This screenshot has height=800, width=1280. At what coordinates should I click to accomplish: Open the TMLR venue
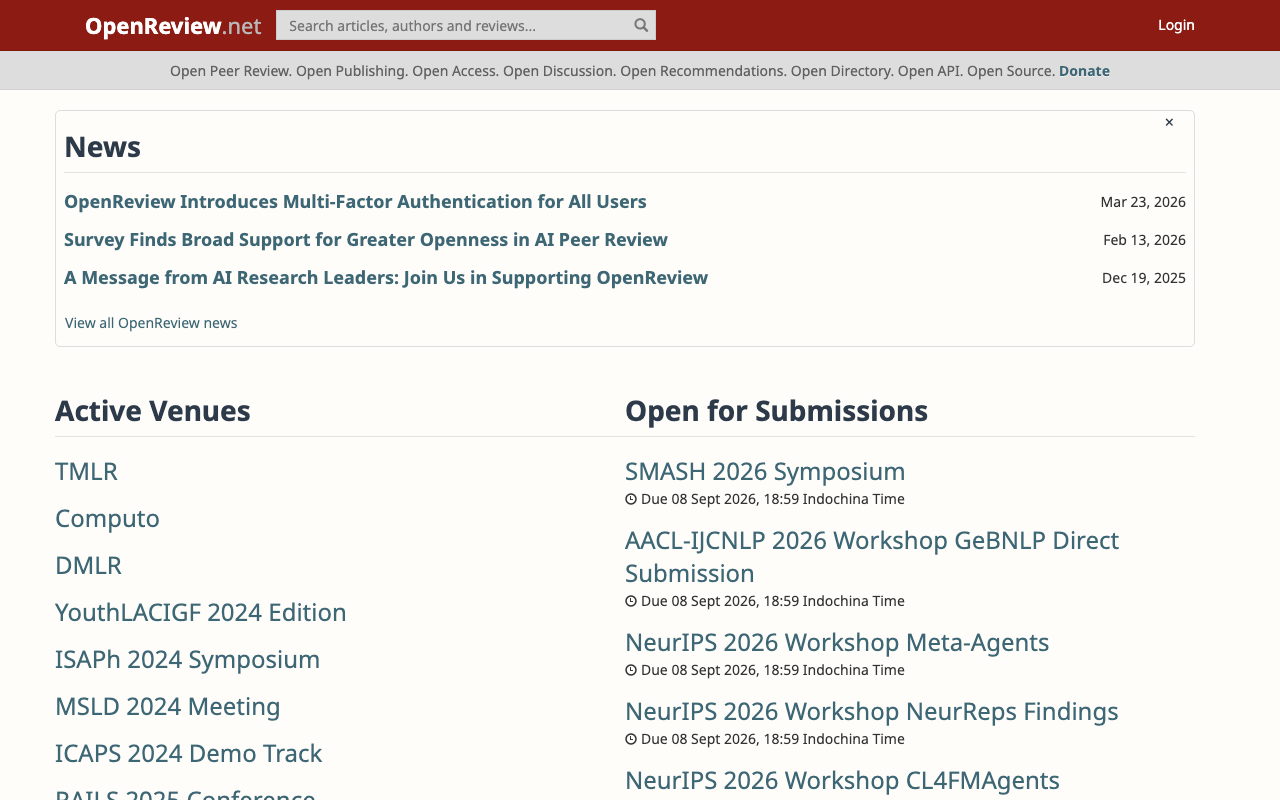[x=86, y=471]
